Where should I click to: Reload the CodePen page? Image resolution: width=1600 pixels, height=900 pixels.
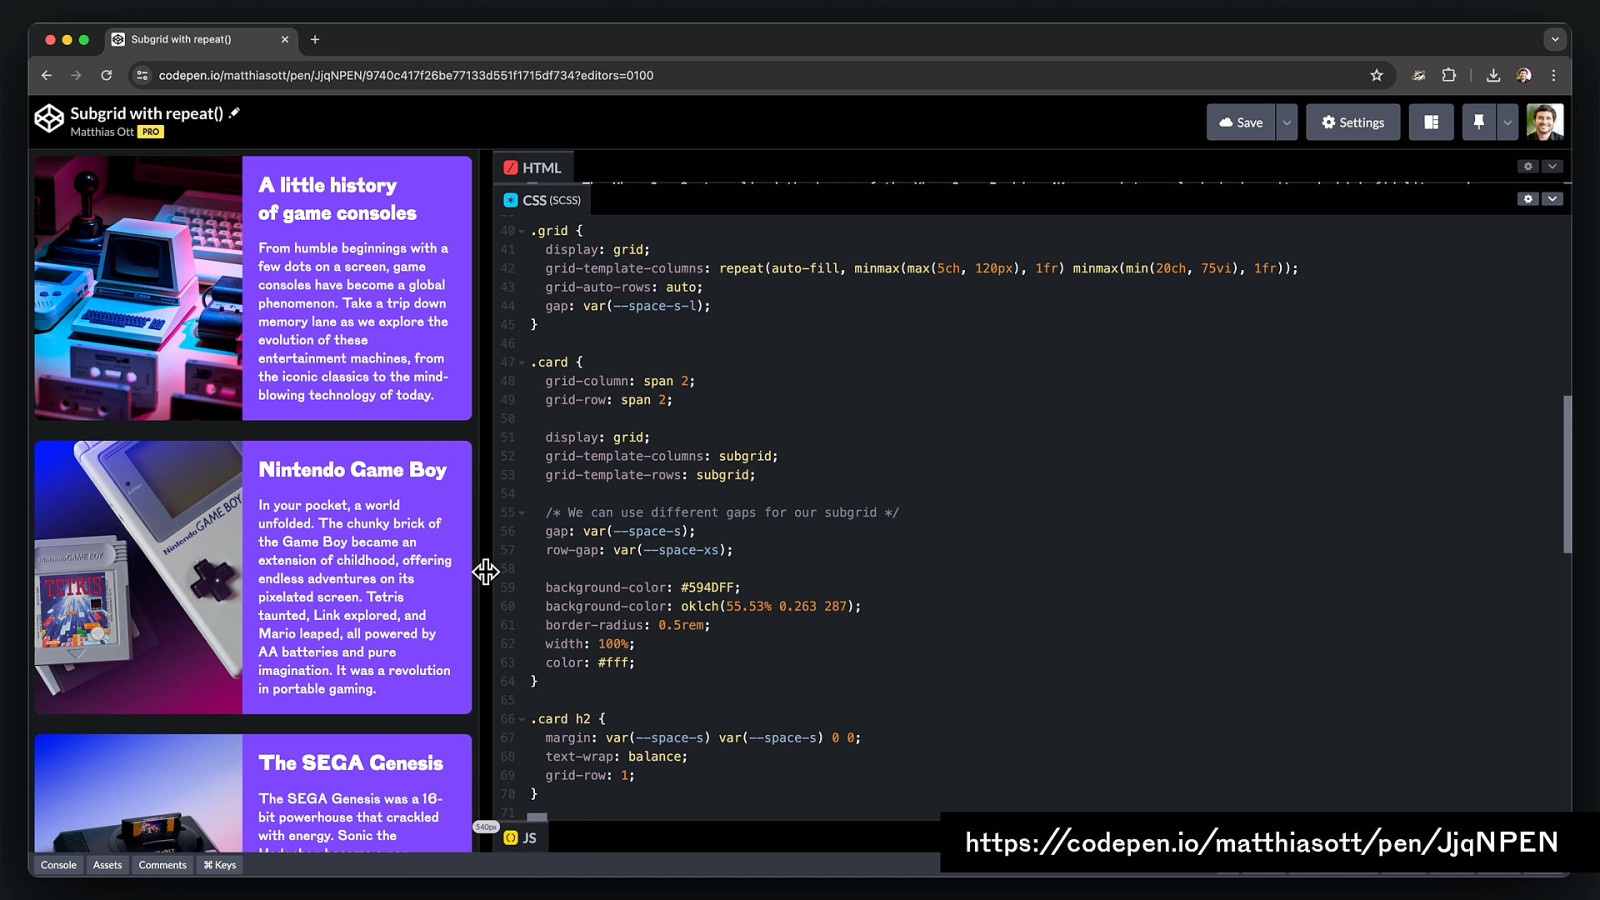106,75
